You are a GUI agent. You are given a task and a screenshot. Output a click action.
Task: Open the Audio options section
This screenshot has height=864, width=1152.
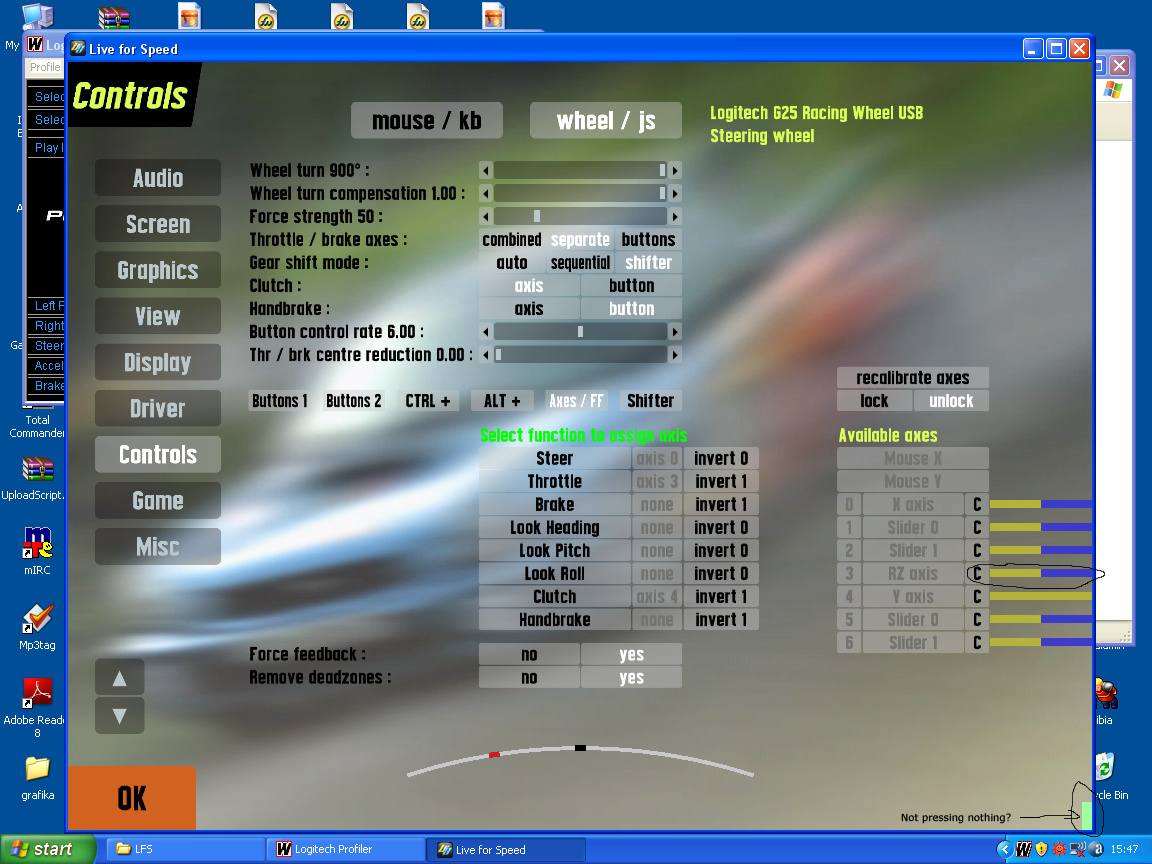click(158, 178)
